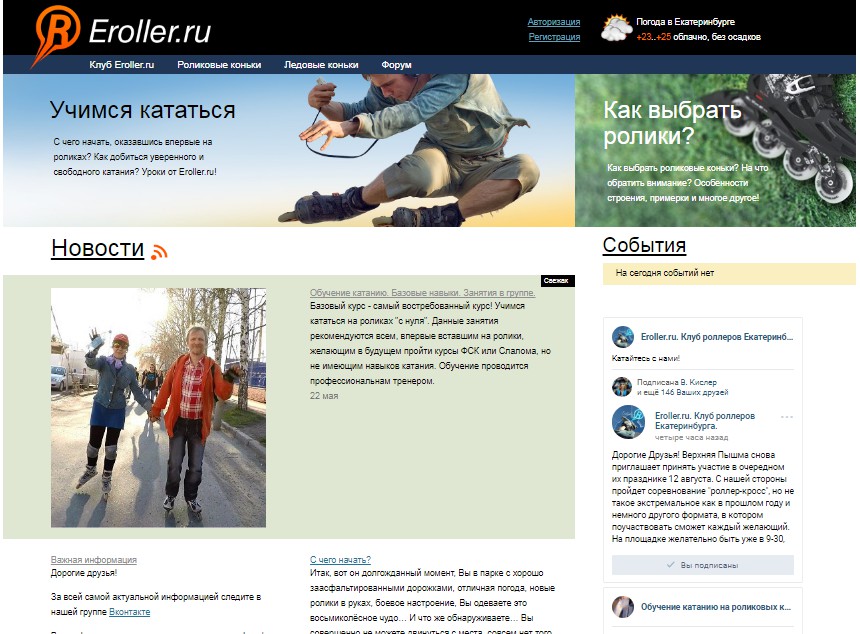Open the three-dots menu on VK post
This screenshot has width=860, height=634.
point(787,417)
